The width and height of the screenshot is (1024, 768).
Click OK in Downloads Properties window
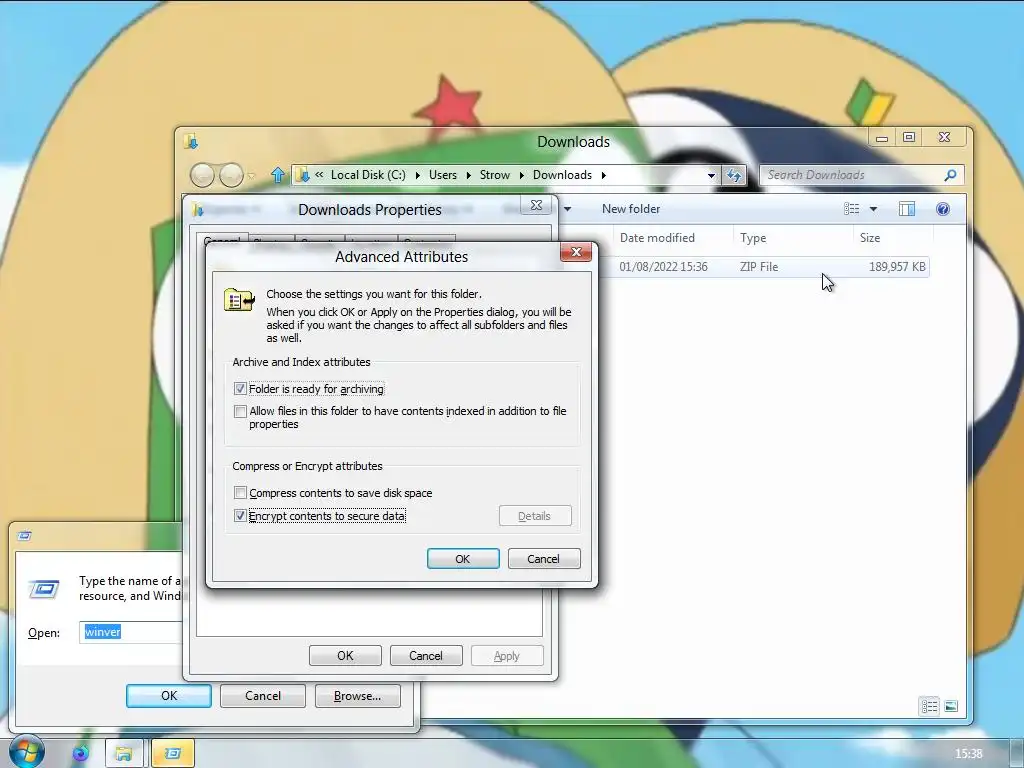345,656
